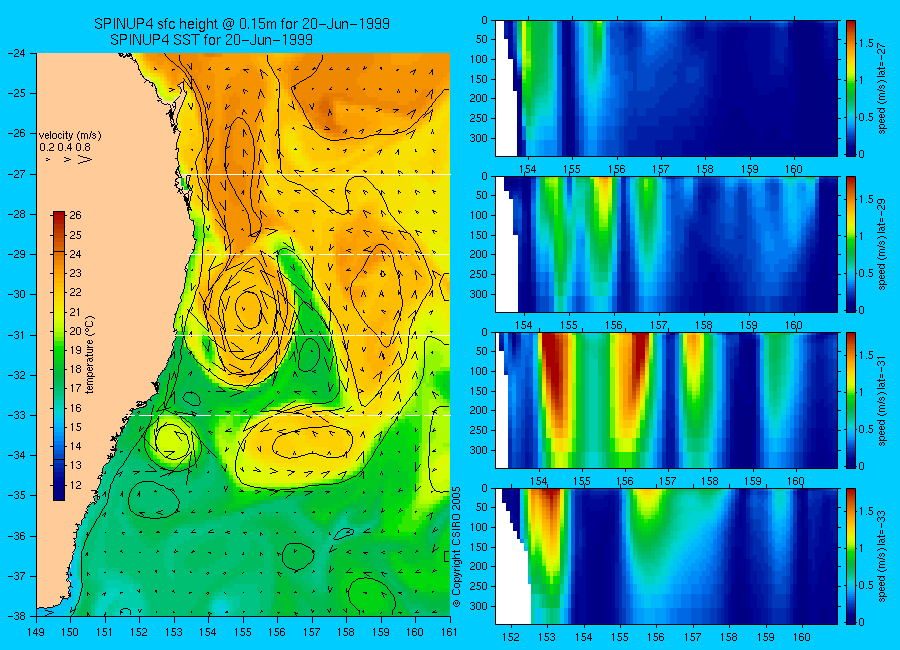The width and height of the screenshot is (900, 650).
Task: Click the "-31" latitude label on the map axis
Action: [16, 335]
